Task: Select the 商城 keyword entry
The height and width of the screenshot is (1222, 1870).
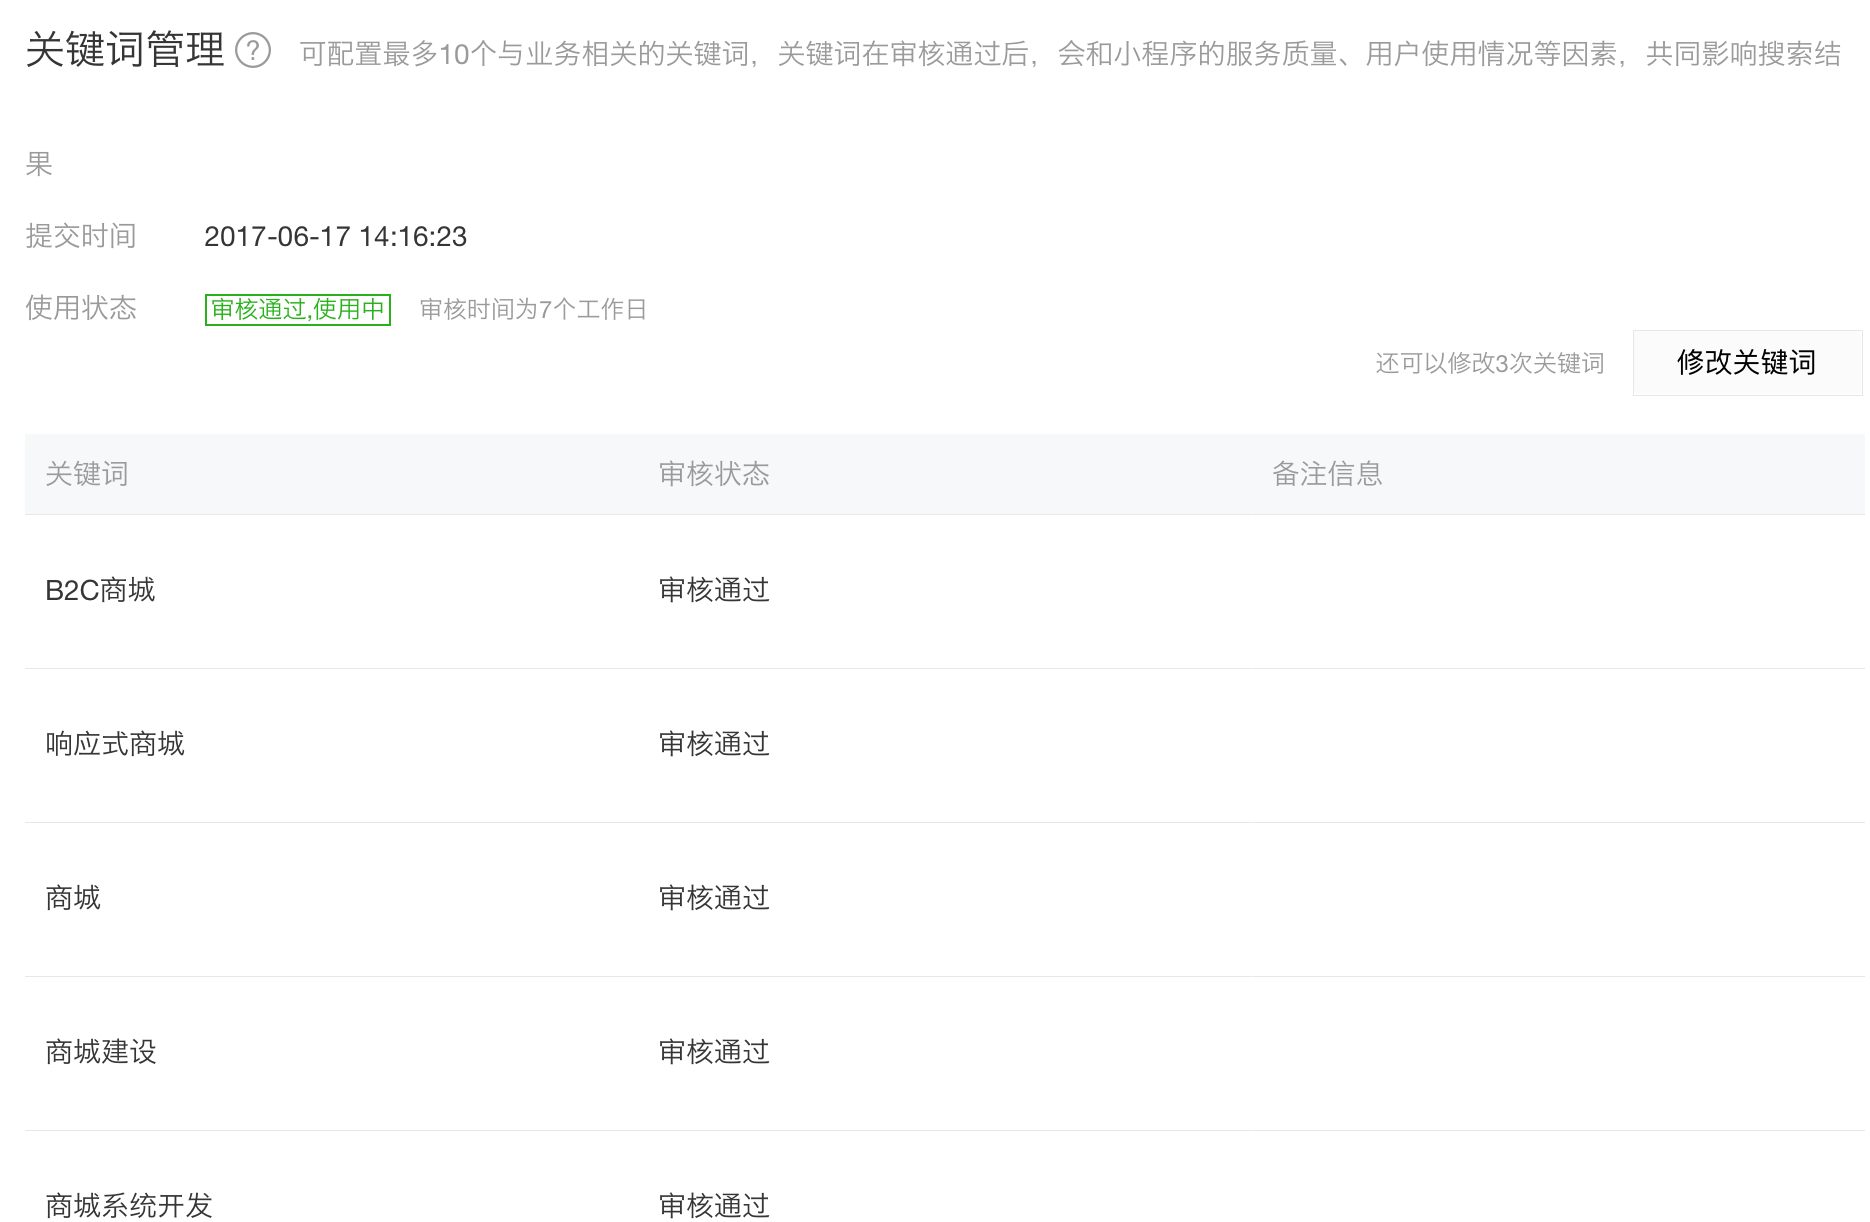Action: coord(73,899)
